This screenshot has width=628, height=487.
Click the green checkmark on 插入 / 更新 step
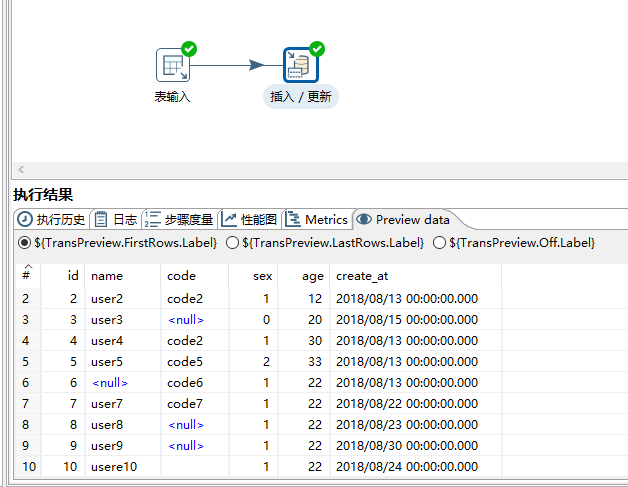317,49
